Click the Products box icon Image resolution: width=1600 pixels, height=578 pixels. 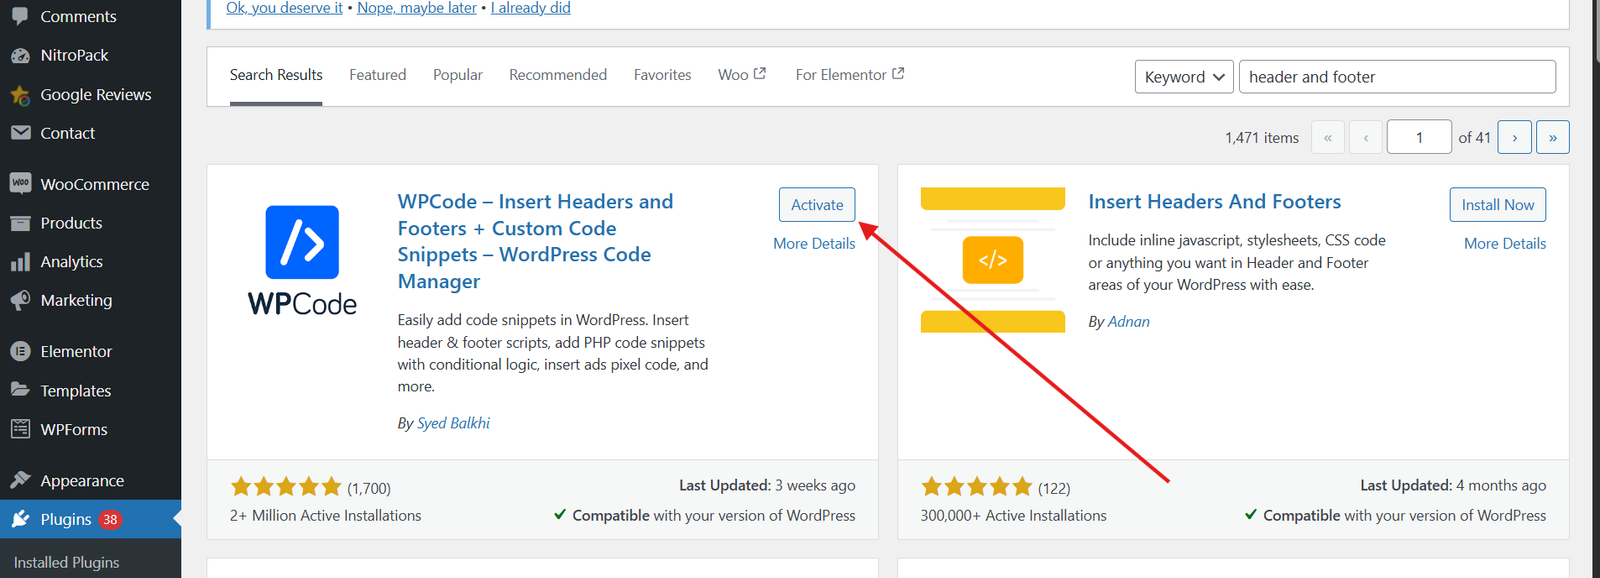pos(20,223)
